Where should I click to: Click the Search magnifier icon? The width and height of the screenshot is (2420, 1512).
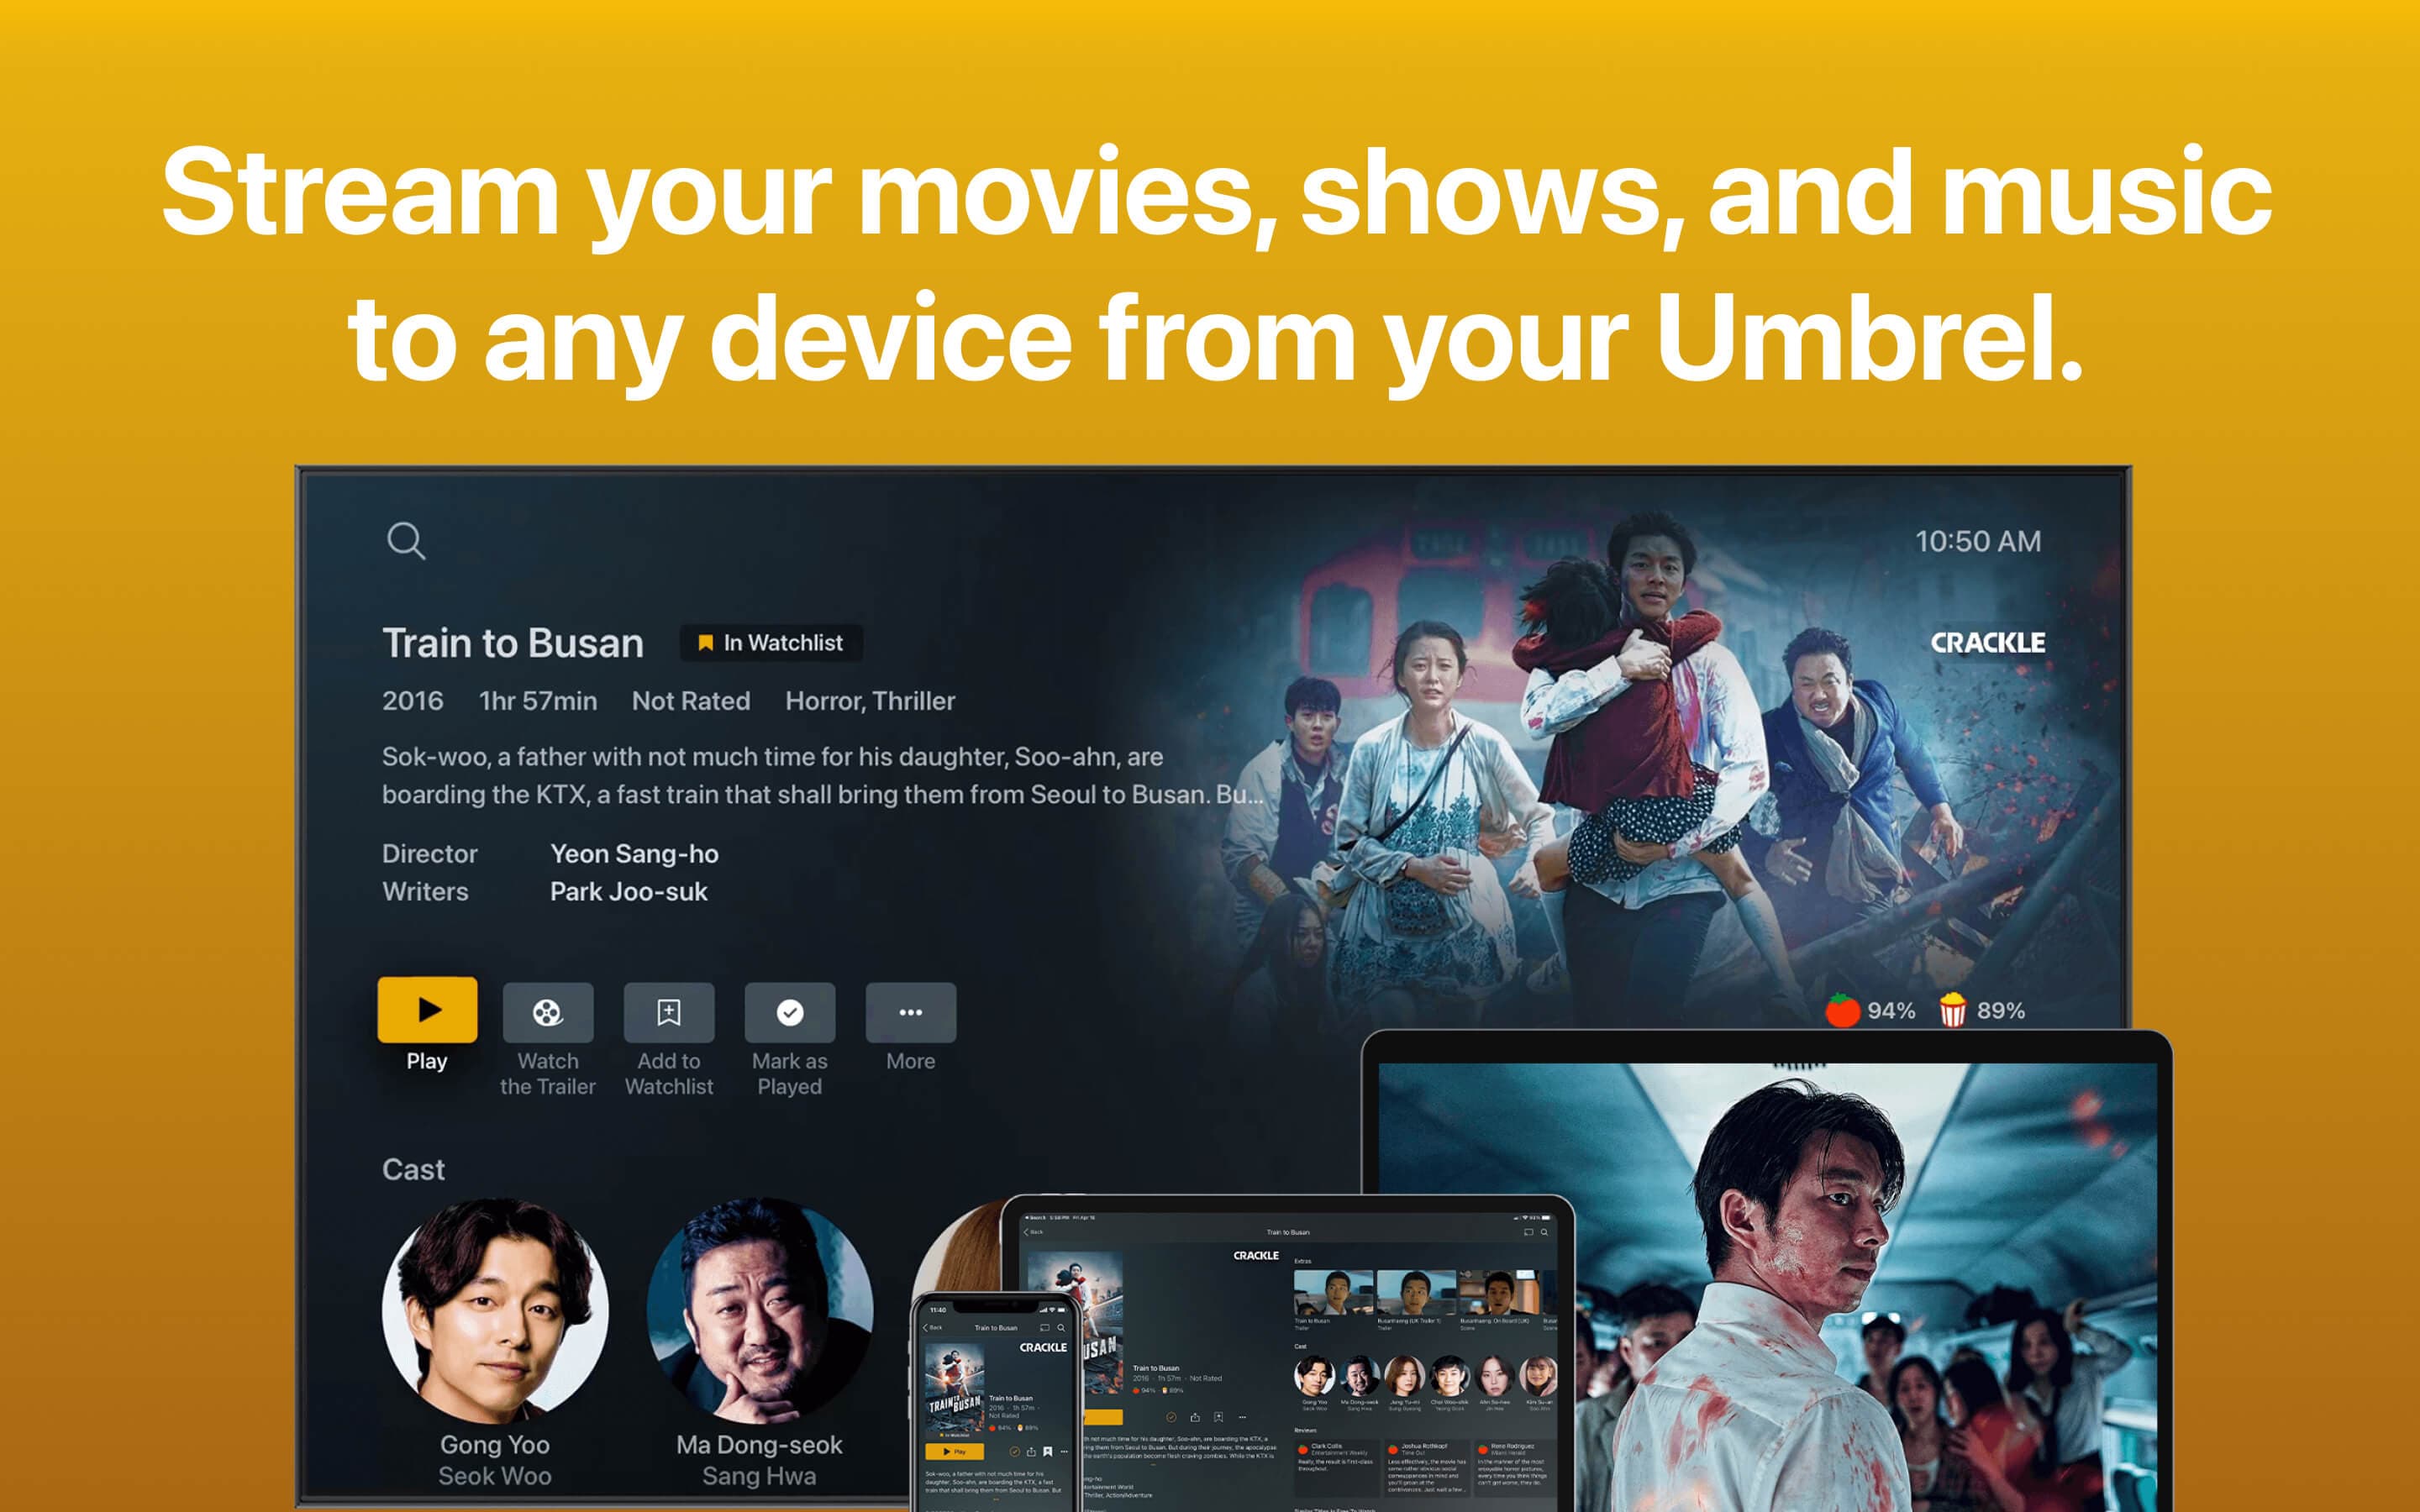tap(406, 537)
